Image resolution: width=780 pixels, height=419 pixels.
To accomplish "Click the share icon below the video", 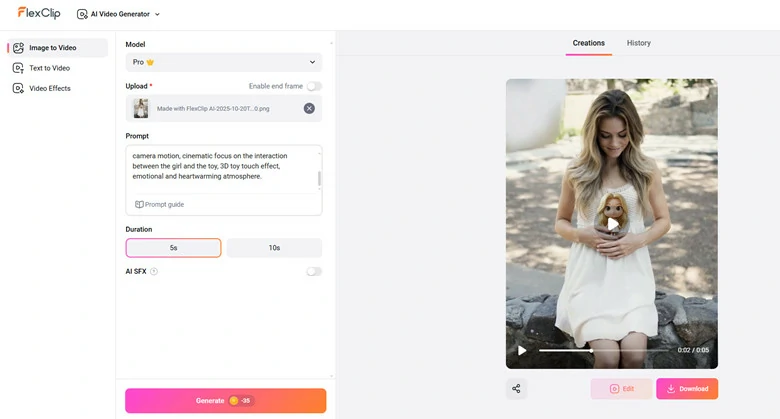I will (516, 388).
